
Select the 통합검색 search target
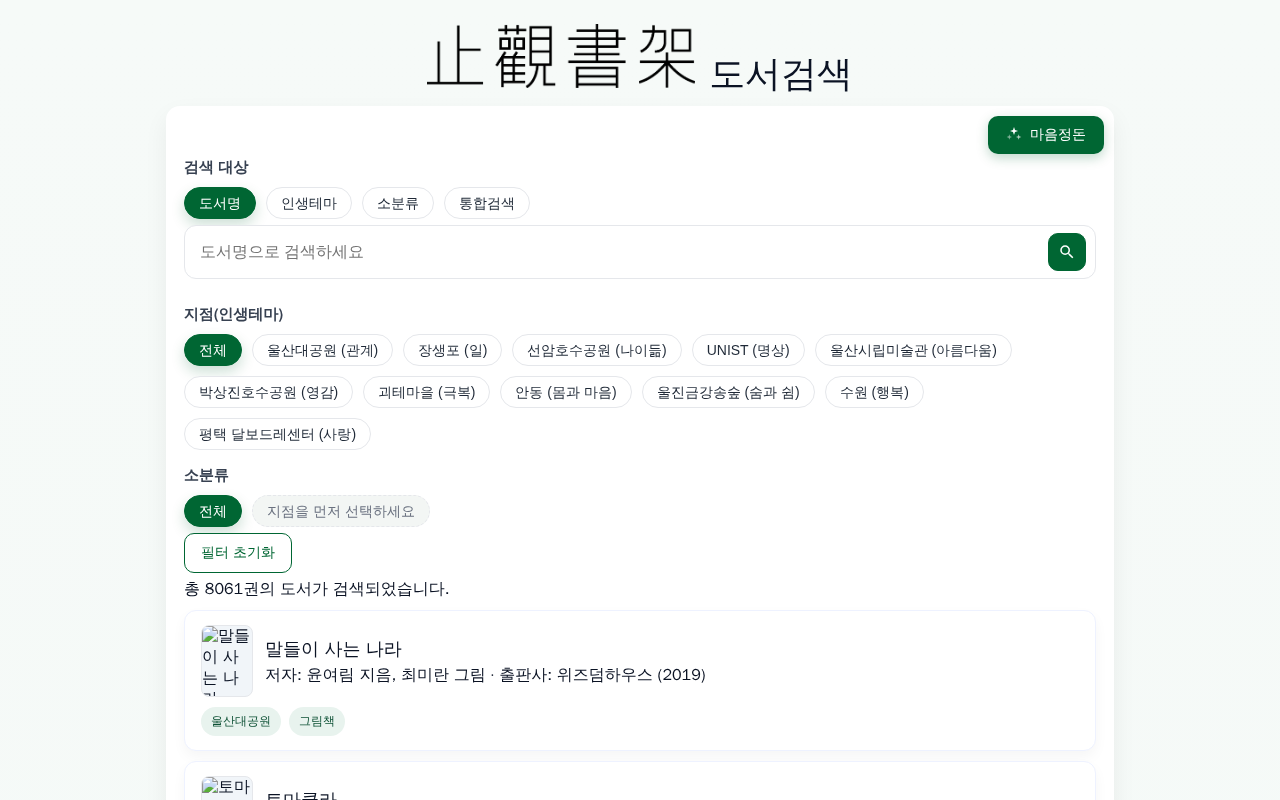pos(487,203)
